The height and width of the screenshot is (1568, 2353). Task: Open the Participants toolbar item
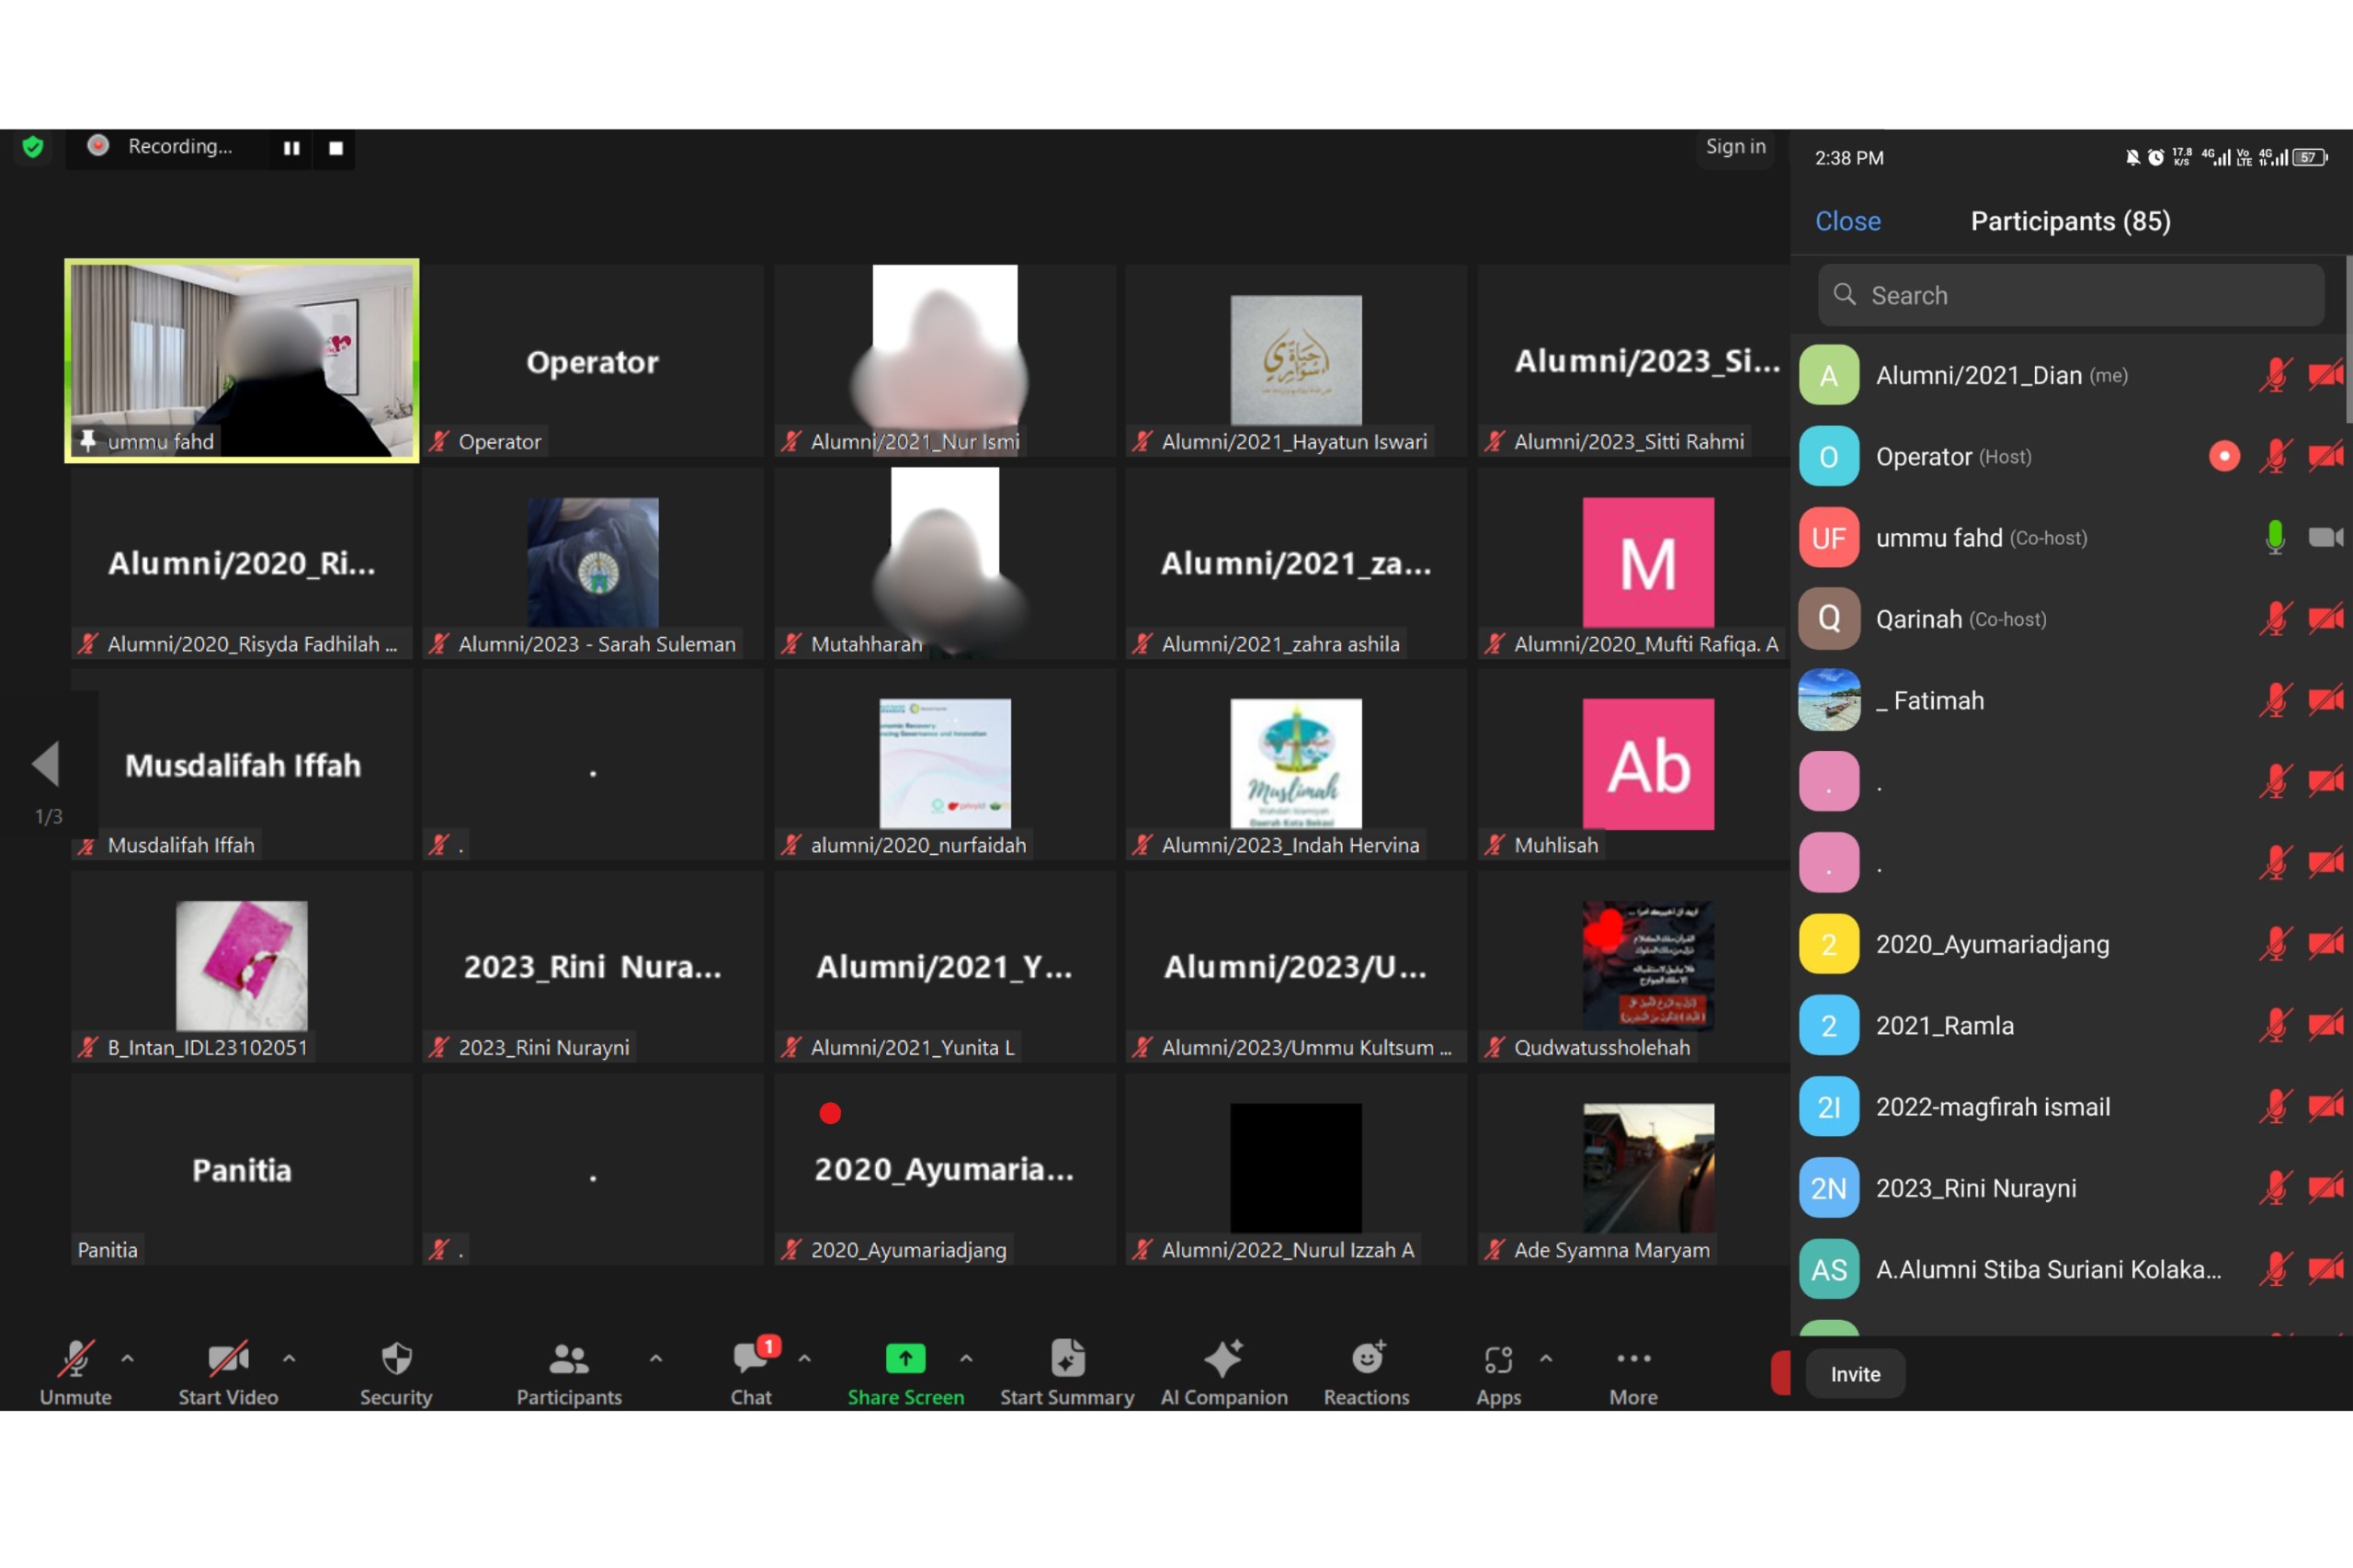coord(568,1360)
